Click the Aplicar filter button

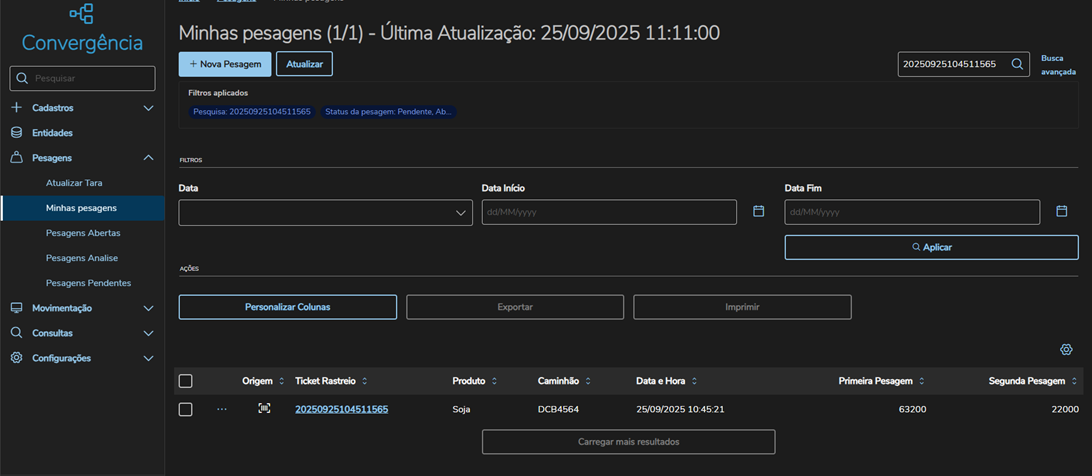(931, 247)
